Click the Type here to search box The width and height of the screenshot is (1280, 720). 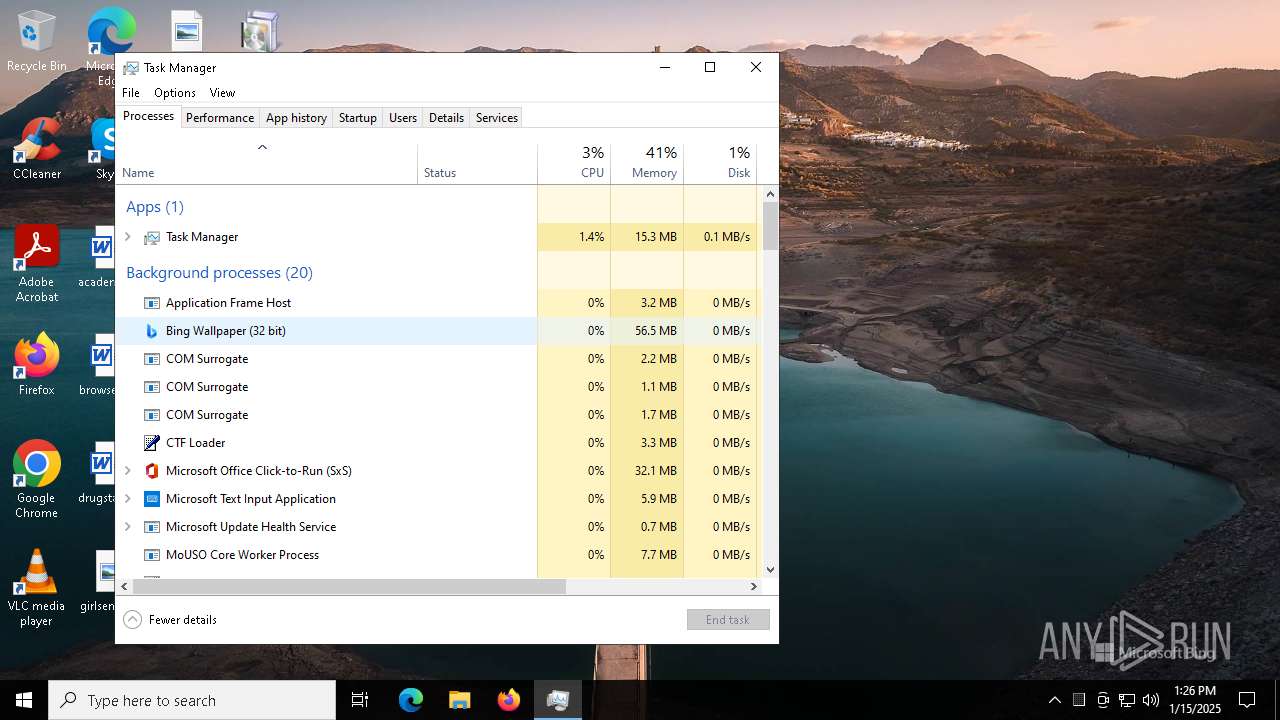192,700
